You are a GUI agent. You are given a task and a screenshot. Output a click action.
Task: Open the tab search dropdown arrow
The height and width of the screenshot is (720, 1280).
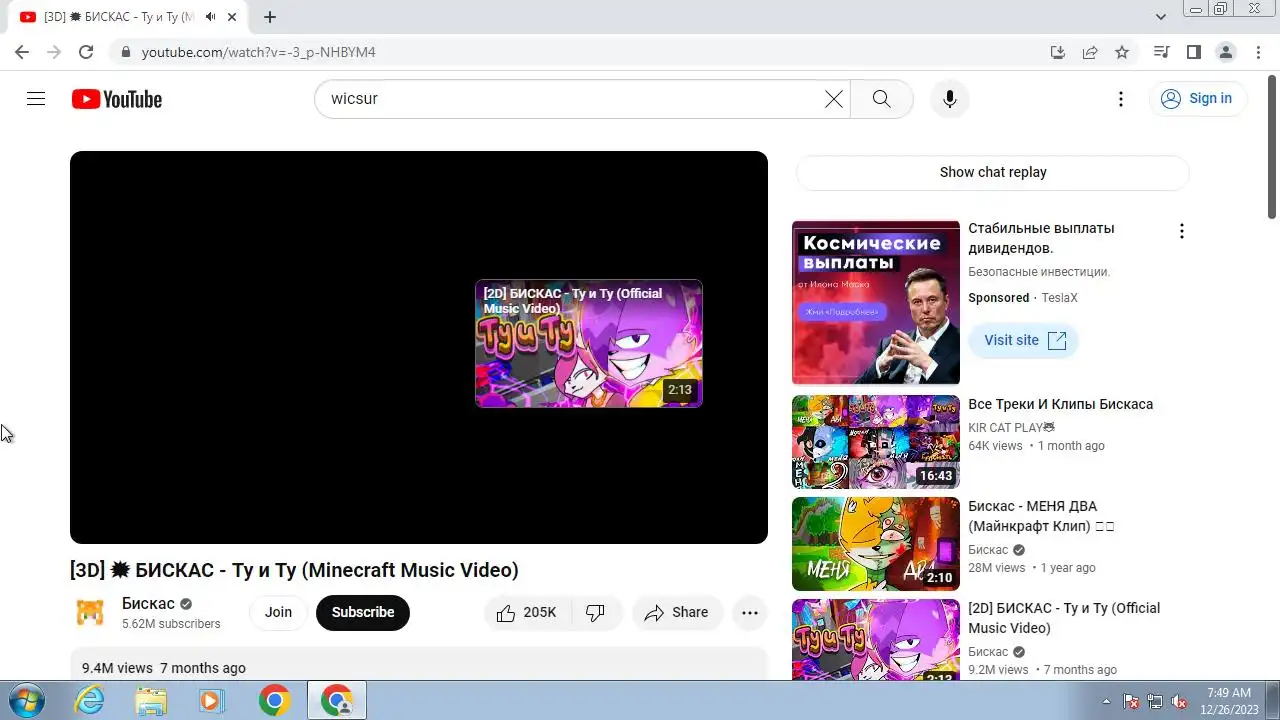click(x=1161, y=17)
